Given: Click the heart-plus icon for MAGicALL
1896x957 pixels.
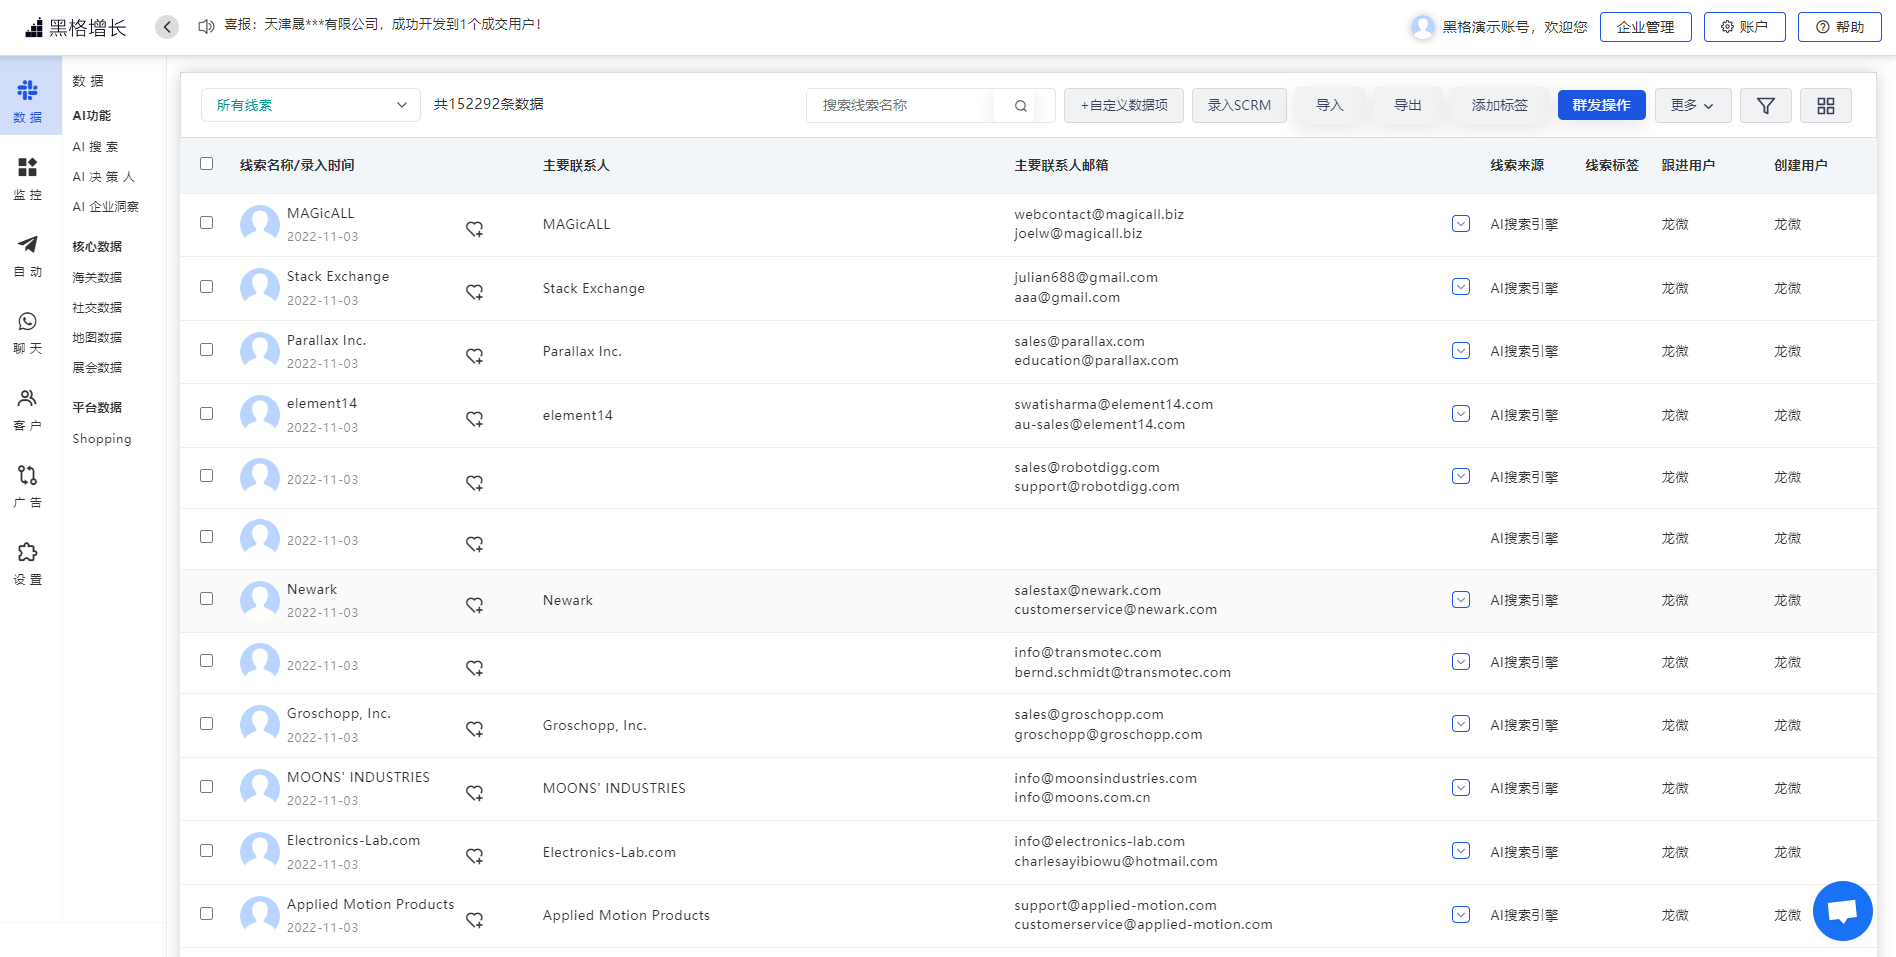Looking at the screenshot, I should click(x=475, y=229).
